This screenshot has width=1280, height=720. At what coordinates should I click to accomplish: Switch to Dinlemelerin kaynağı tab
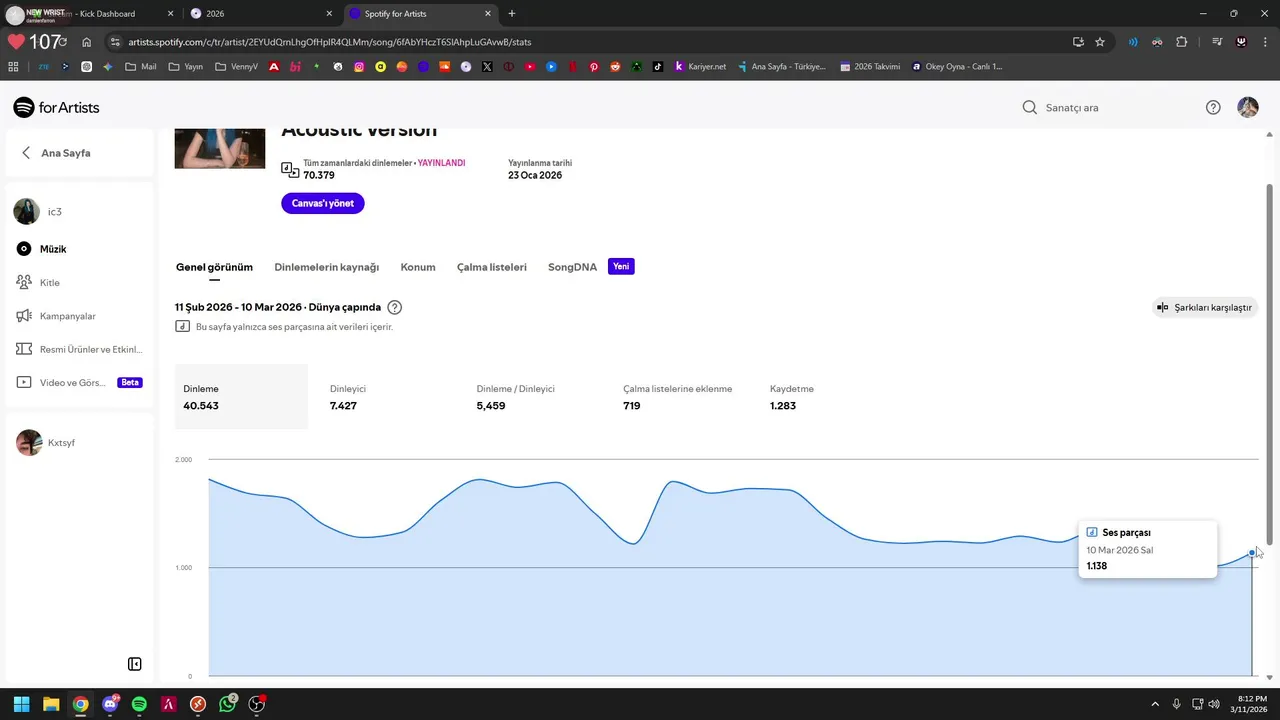326,267
